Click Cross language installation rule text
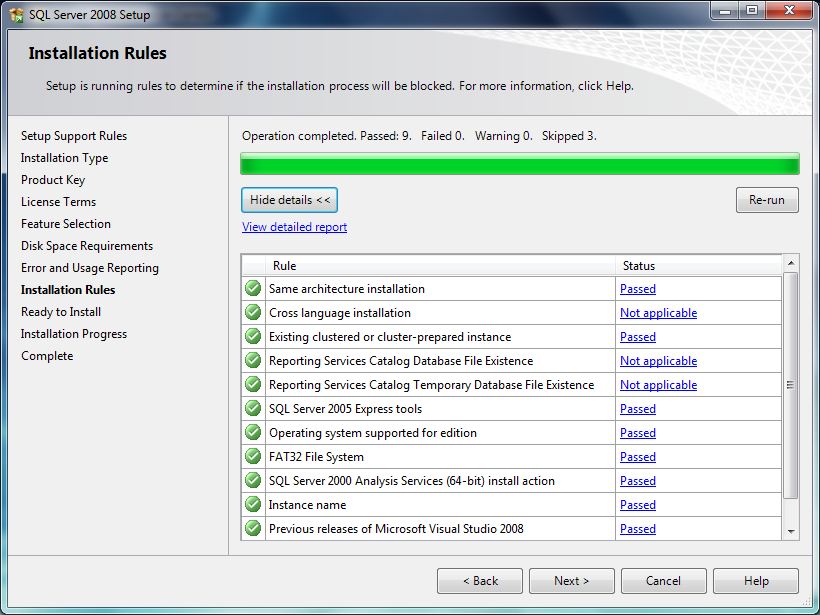Image resolution: width=820 pixels, height=615 pixels. click(x=340, y=313)
